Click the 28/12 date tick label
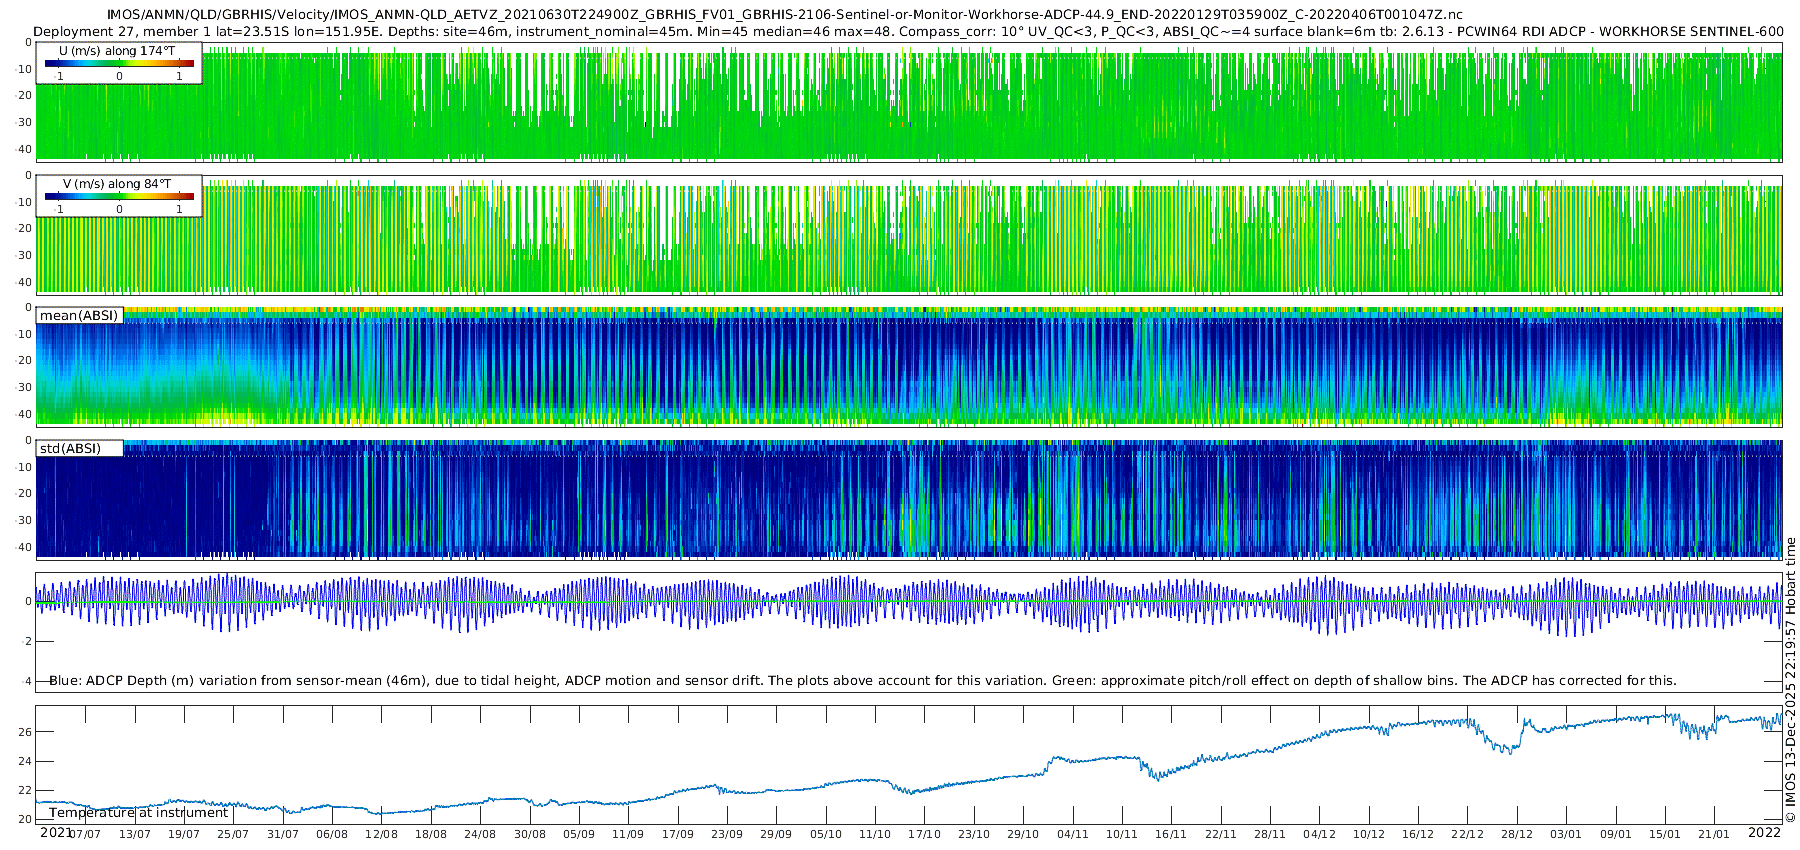This screenshot has width=1800, height=850. pos(1517,834)
